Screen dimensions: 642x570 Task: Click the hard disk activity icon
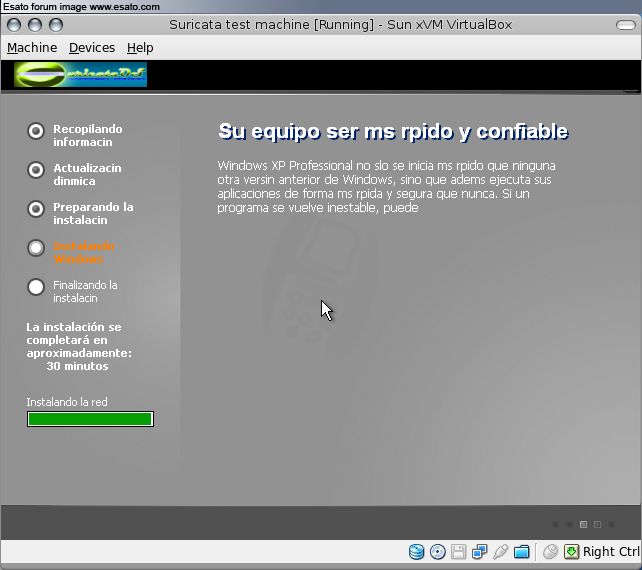[x=416, y=552]
